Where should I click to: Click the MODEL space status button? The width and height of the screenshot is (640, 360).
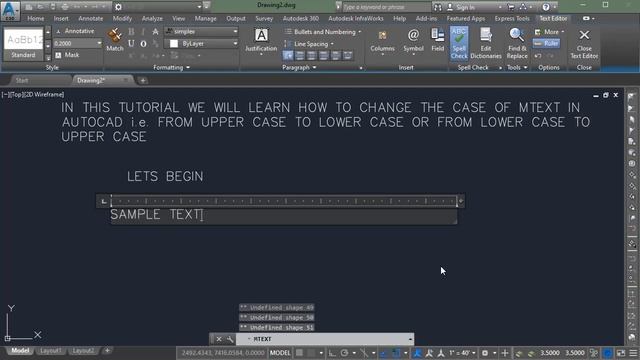[x=280, y=353]
